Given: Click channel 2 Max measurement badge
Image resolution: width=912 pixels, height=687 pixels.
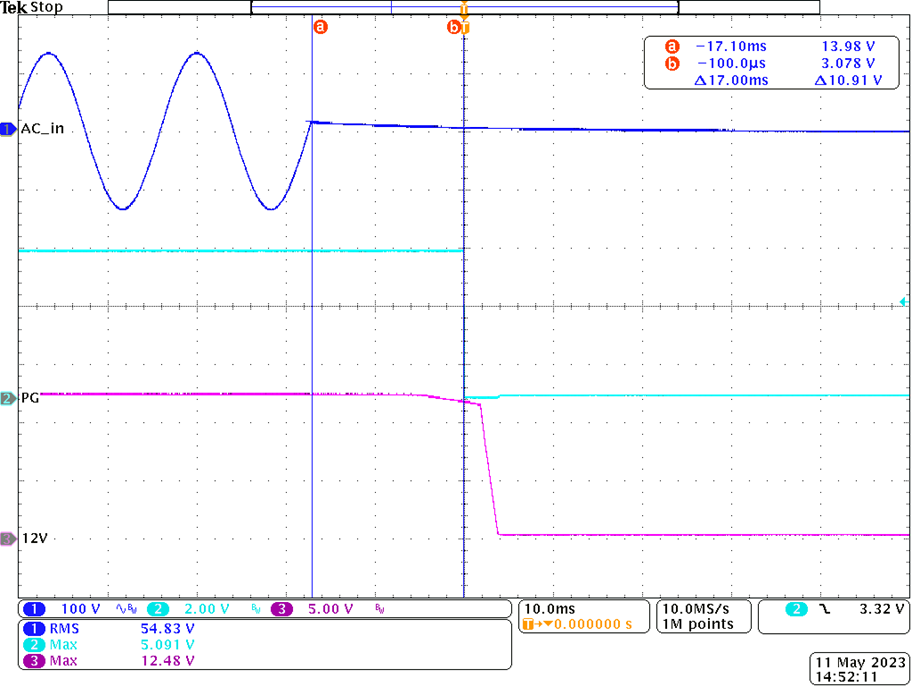Looking at the screenshot, I should 34,645.
